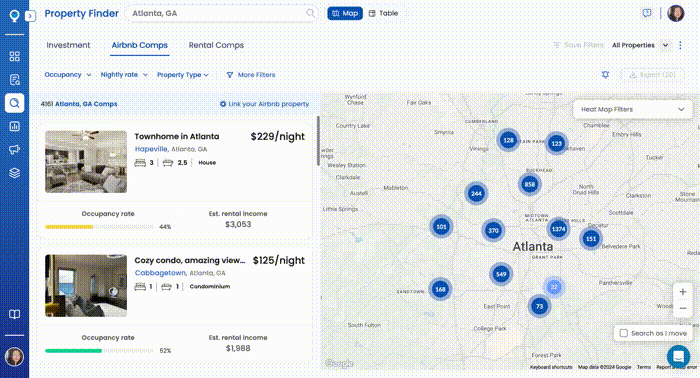Open the bar chart analytics sidebar icon

14,126
